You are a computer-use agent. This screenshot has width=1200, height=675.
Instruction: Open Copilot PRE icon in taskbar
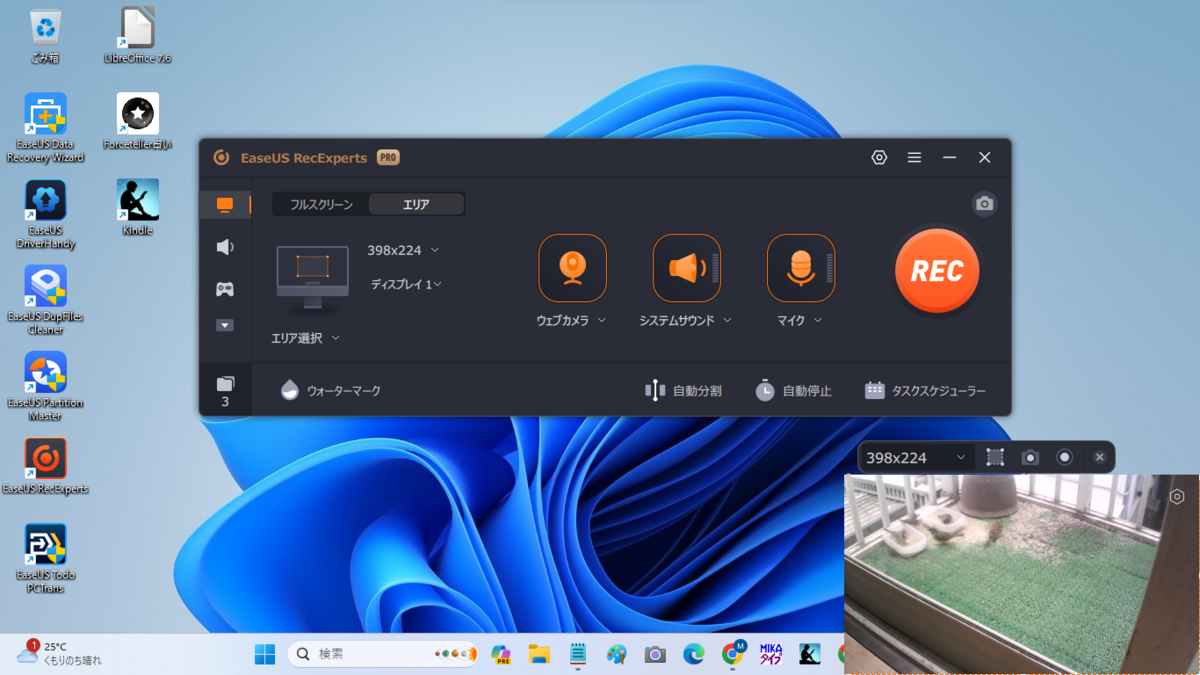coord(501,654)
